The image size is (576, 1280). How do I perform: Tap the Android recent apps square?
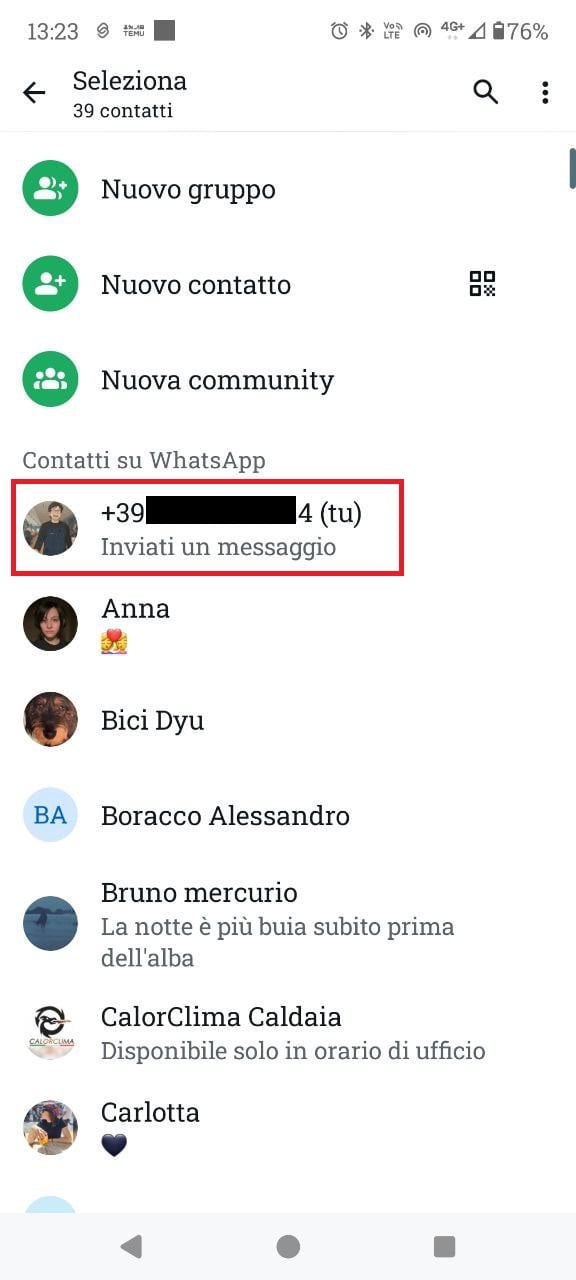(x=444, y=1246)
